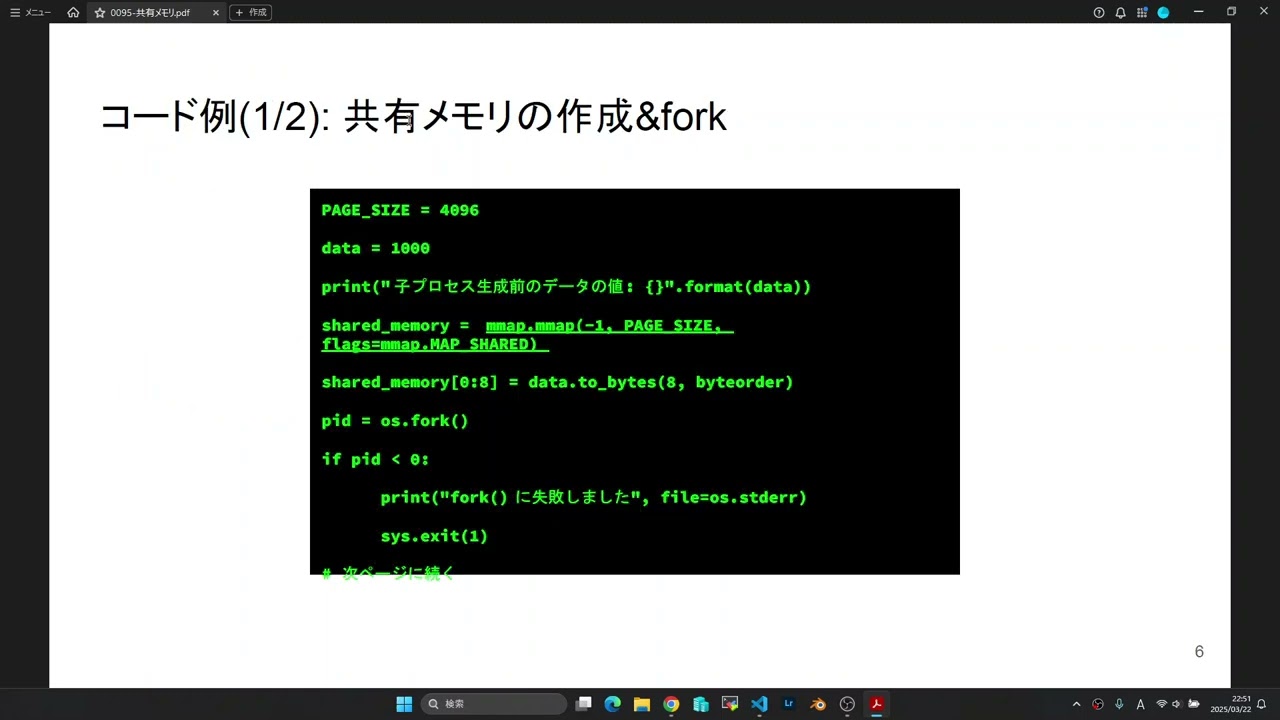Close the 0095-共有メモリ.pdf tab
The height and width of the screenshot is (720, 1280).
coord(215,13)
